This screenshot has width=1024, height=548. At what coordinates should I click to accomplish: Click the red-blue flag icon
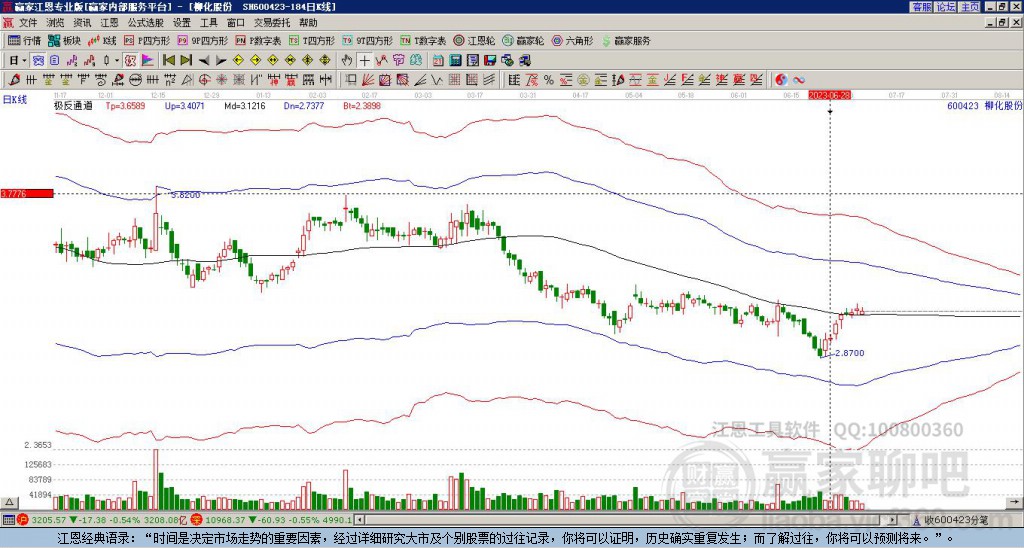(148, 61)
